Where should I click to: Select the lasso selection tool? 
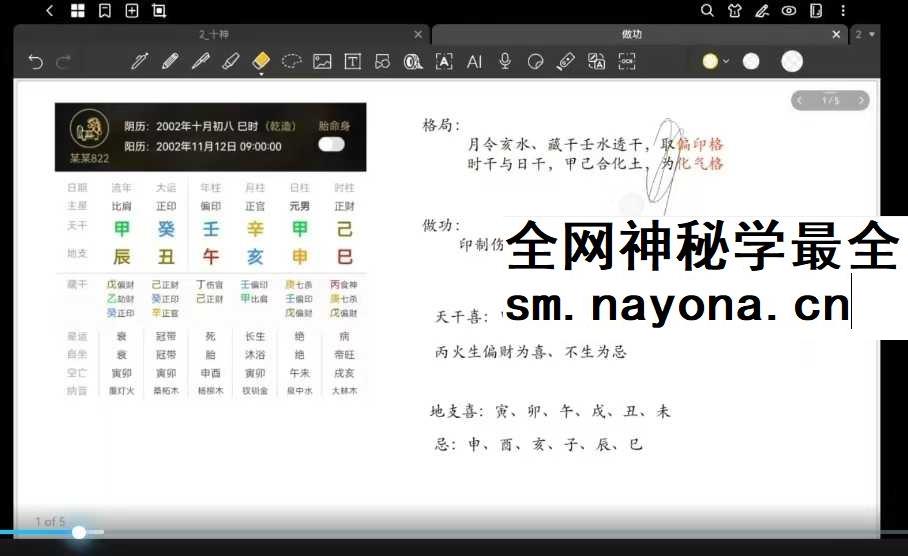292,61
